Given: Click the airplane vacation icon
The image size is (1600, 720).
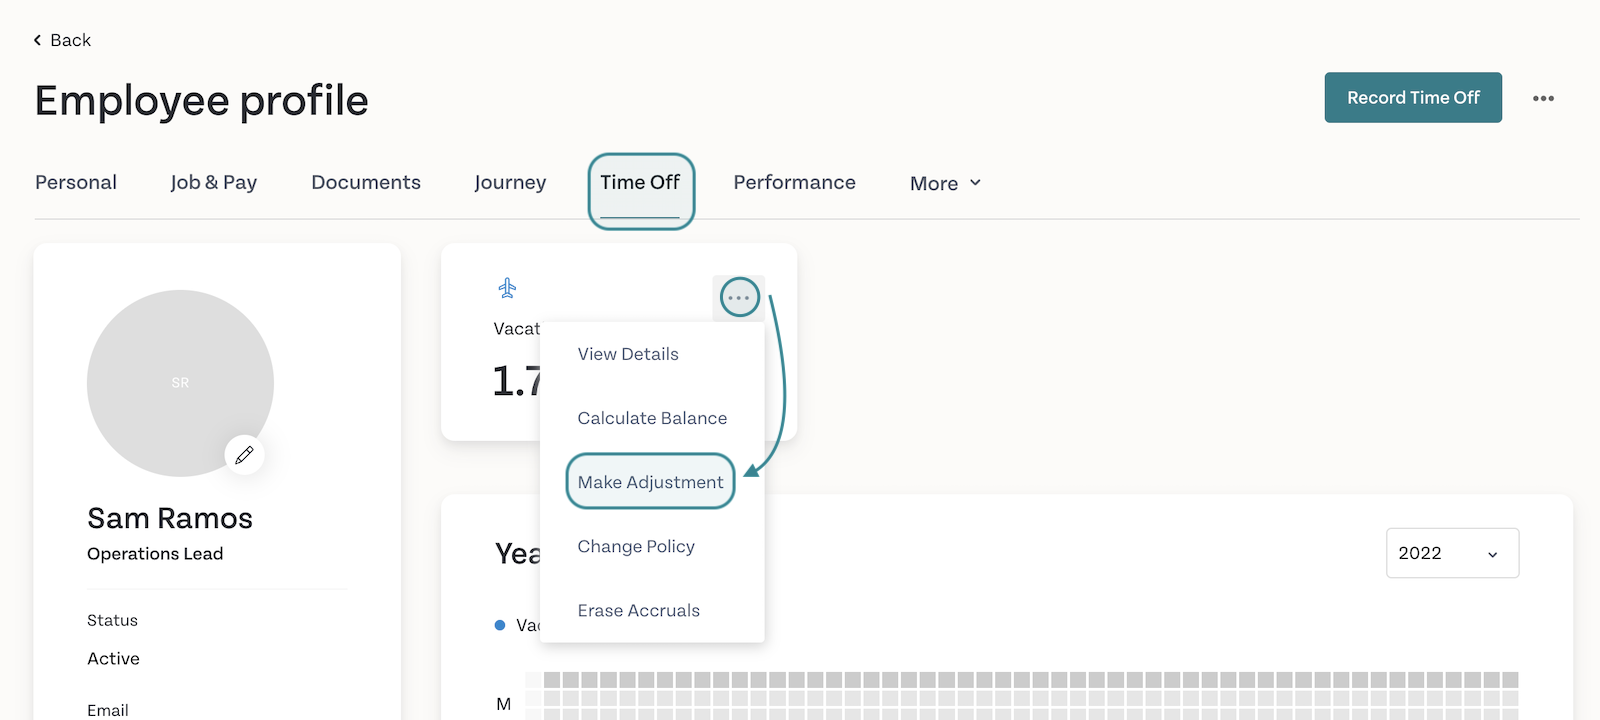Looking at the screenshot, I should (x=507, y=289).
